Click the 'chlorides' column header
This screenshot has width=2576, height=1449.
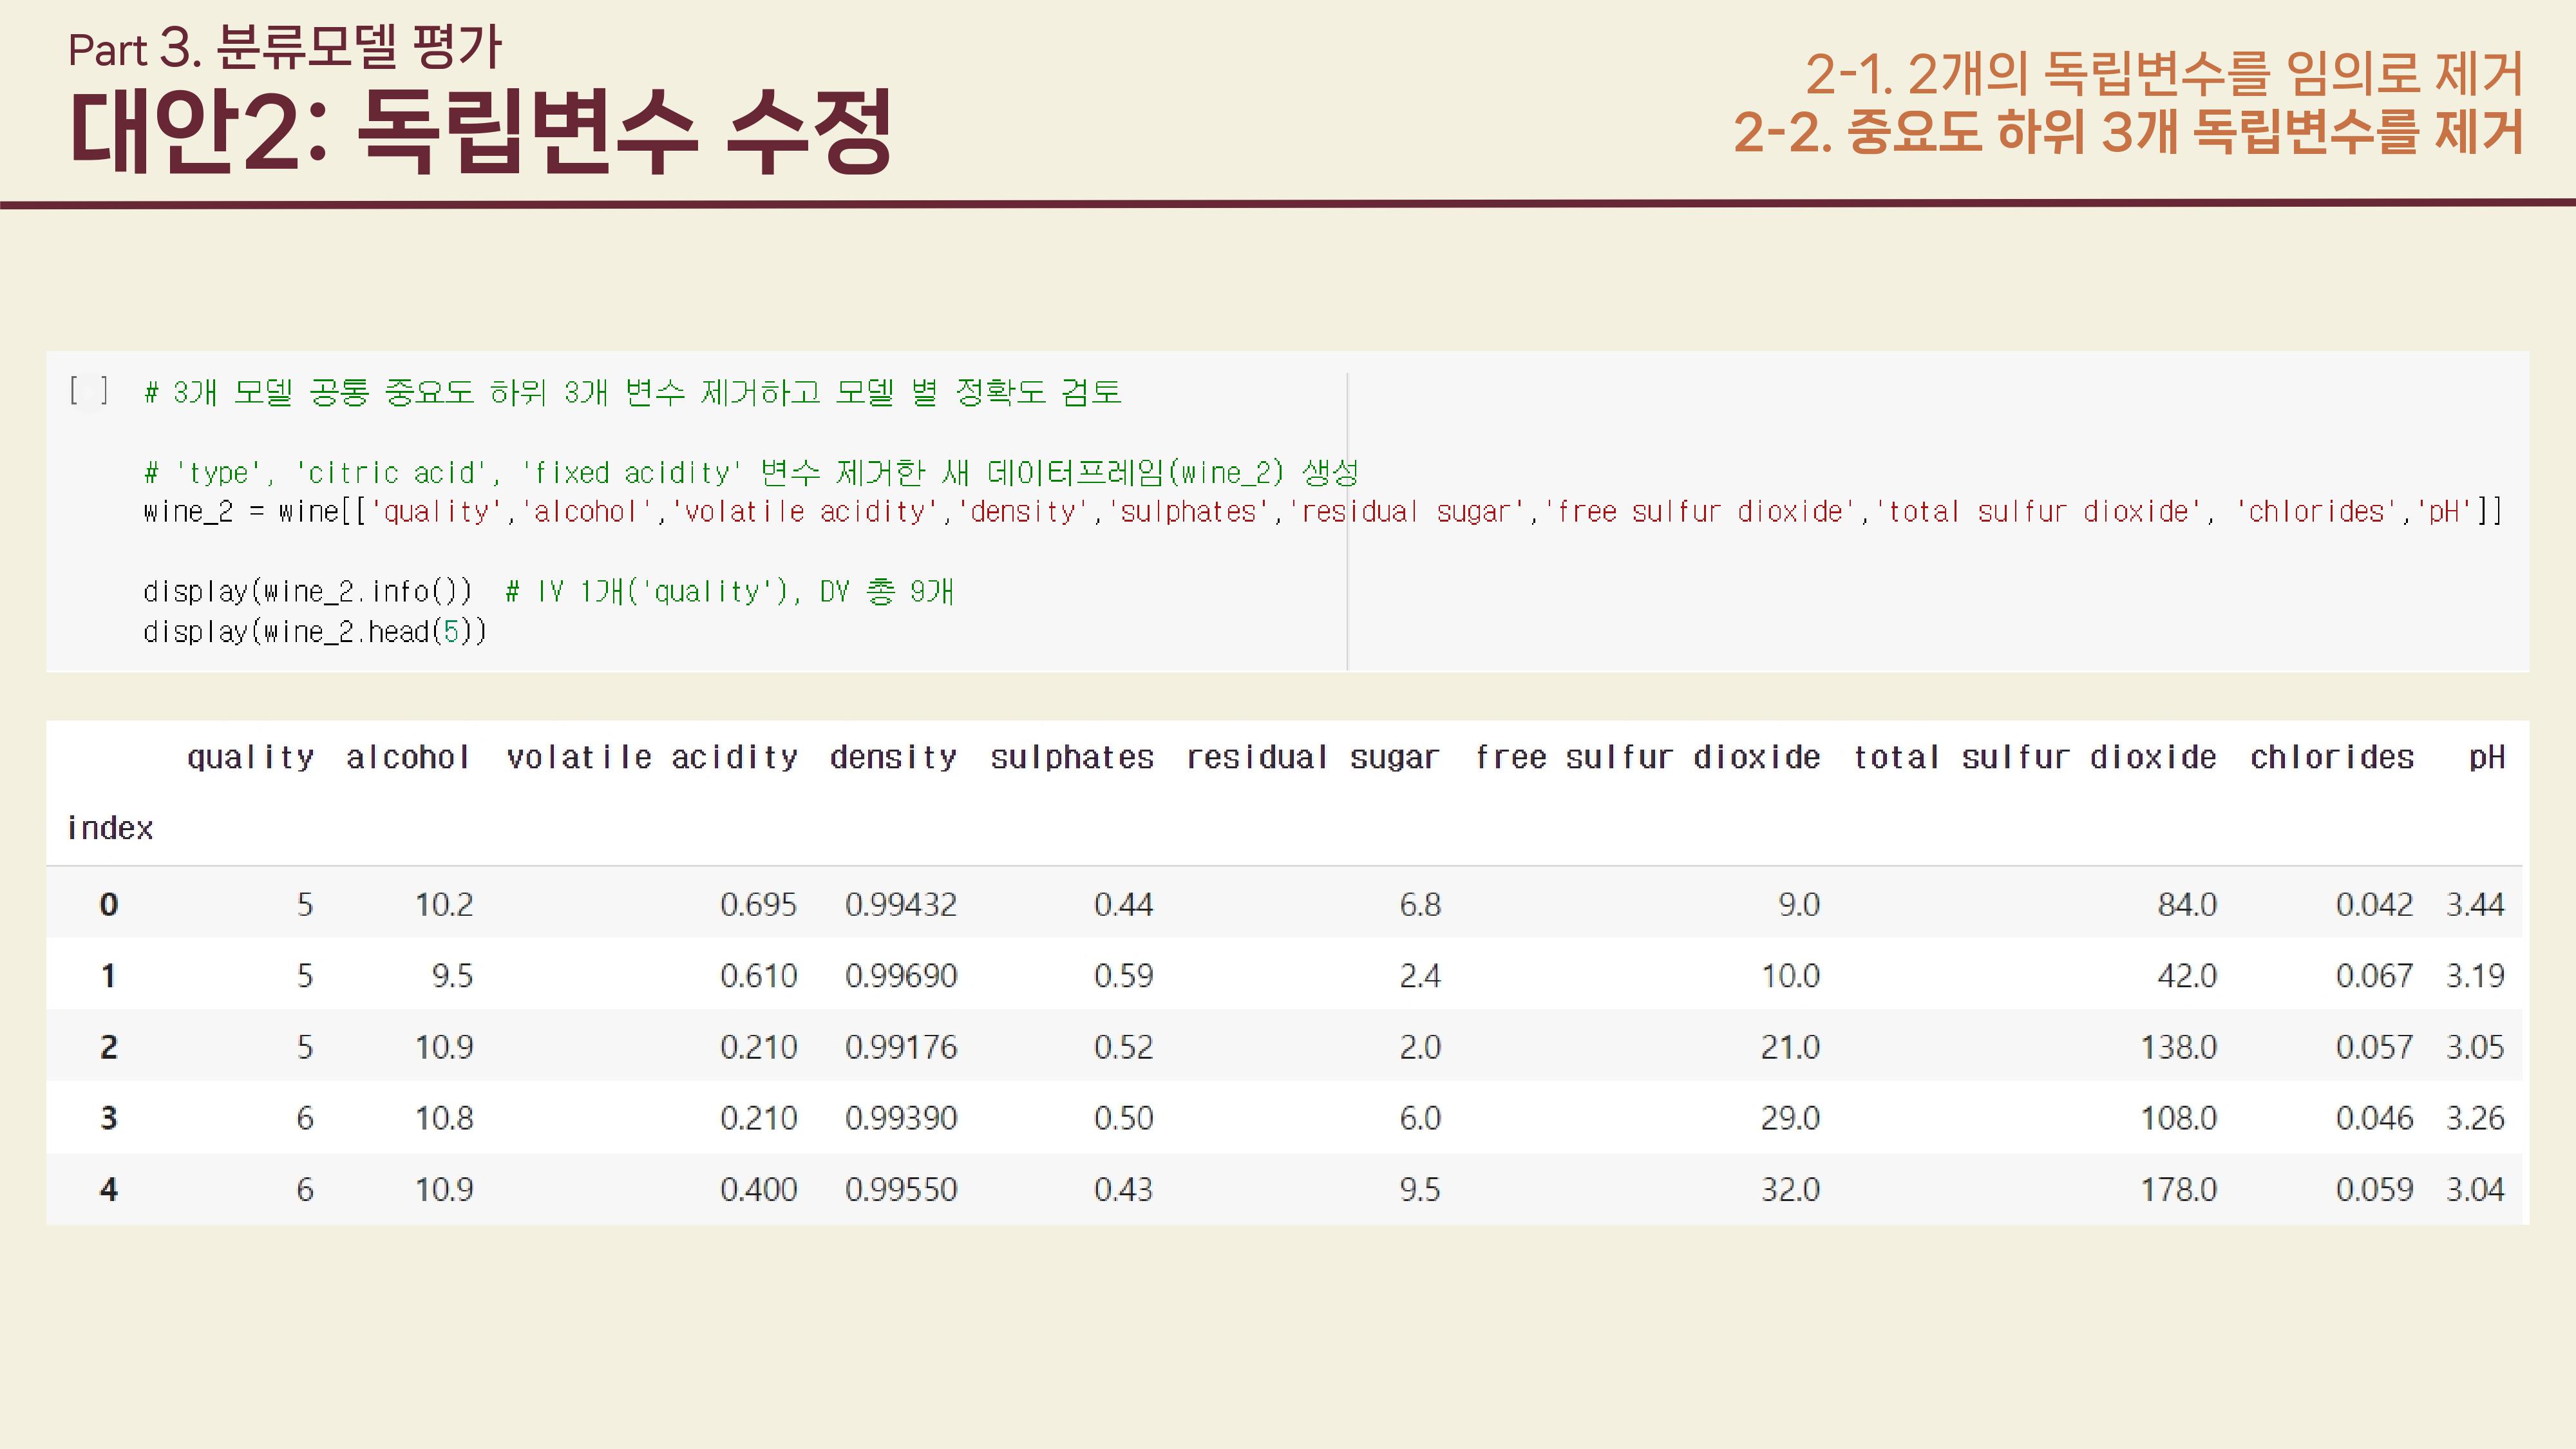pos(2332,757)
